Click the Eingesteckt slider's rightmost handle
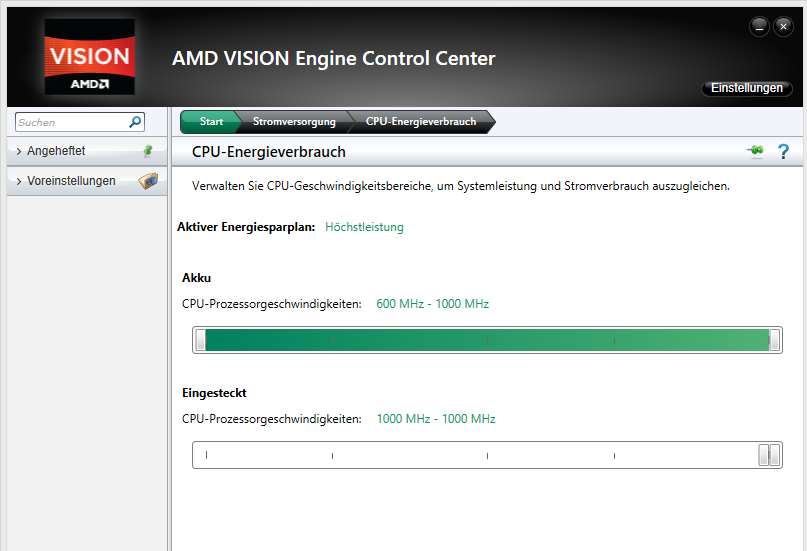The height and width of the screenshot is (551, 807). click(x=774, y=455)
